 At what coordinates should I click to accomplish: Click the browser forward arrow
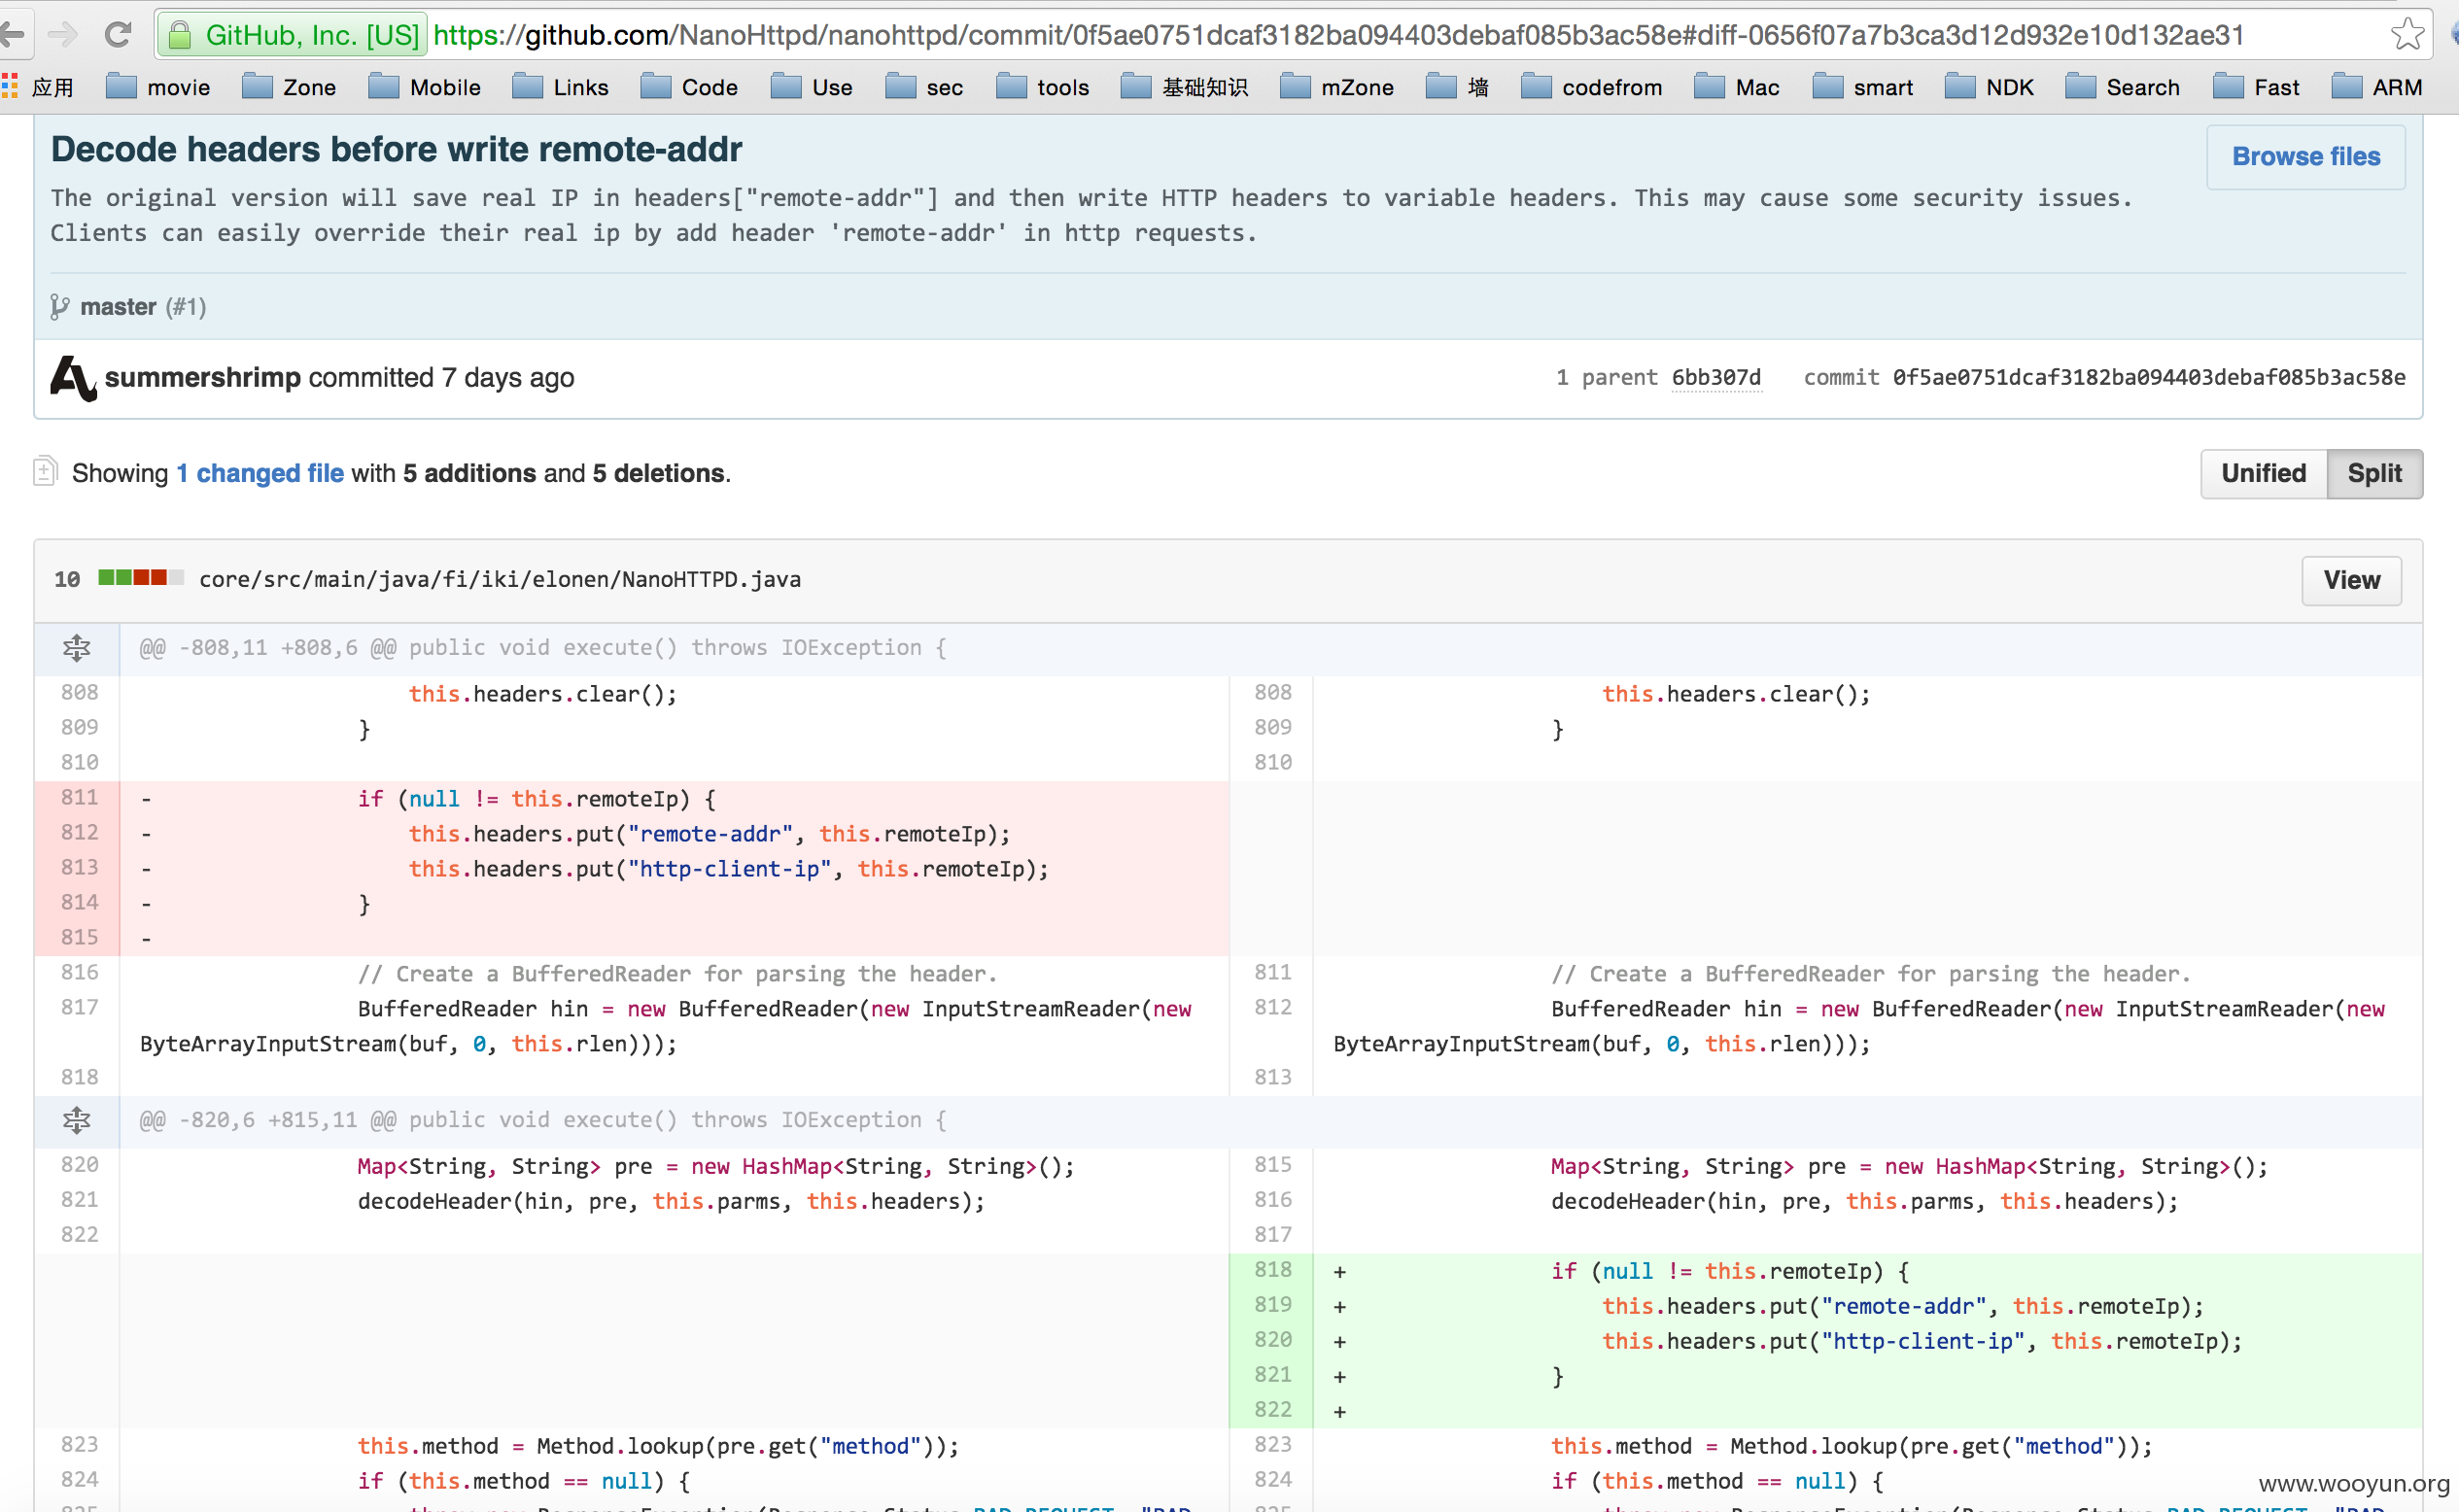[x=63, y=36]
